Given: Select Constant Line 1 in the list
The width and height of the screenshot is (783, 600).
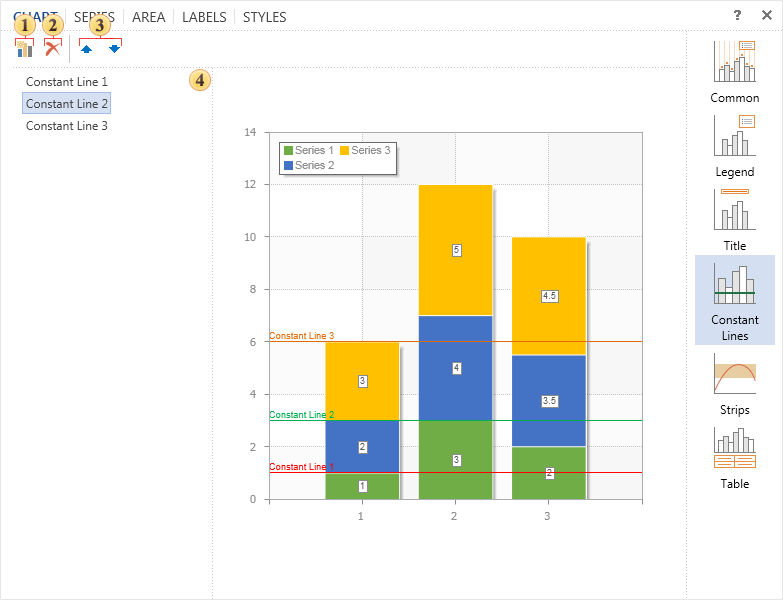Looking at the screenshot, I should (x=67, y=82).
